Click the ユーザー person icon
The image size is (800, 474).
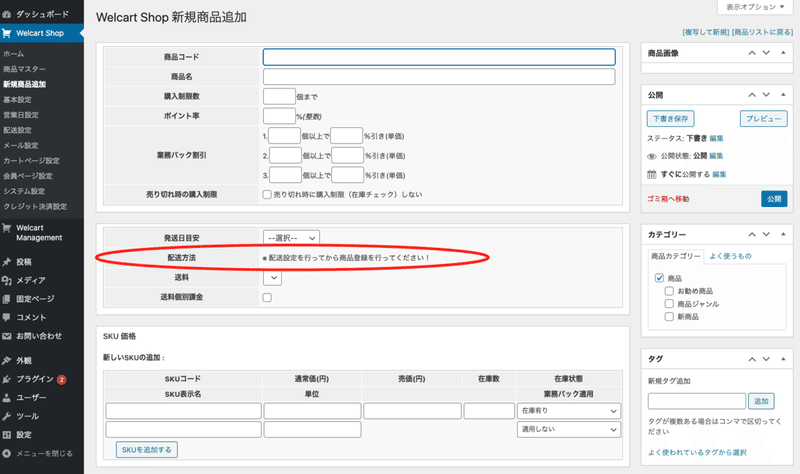click(7, 397)
